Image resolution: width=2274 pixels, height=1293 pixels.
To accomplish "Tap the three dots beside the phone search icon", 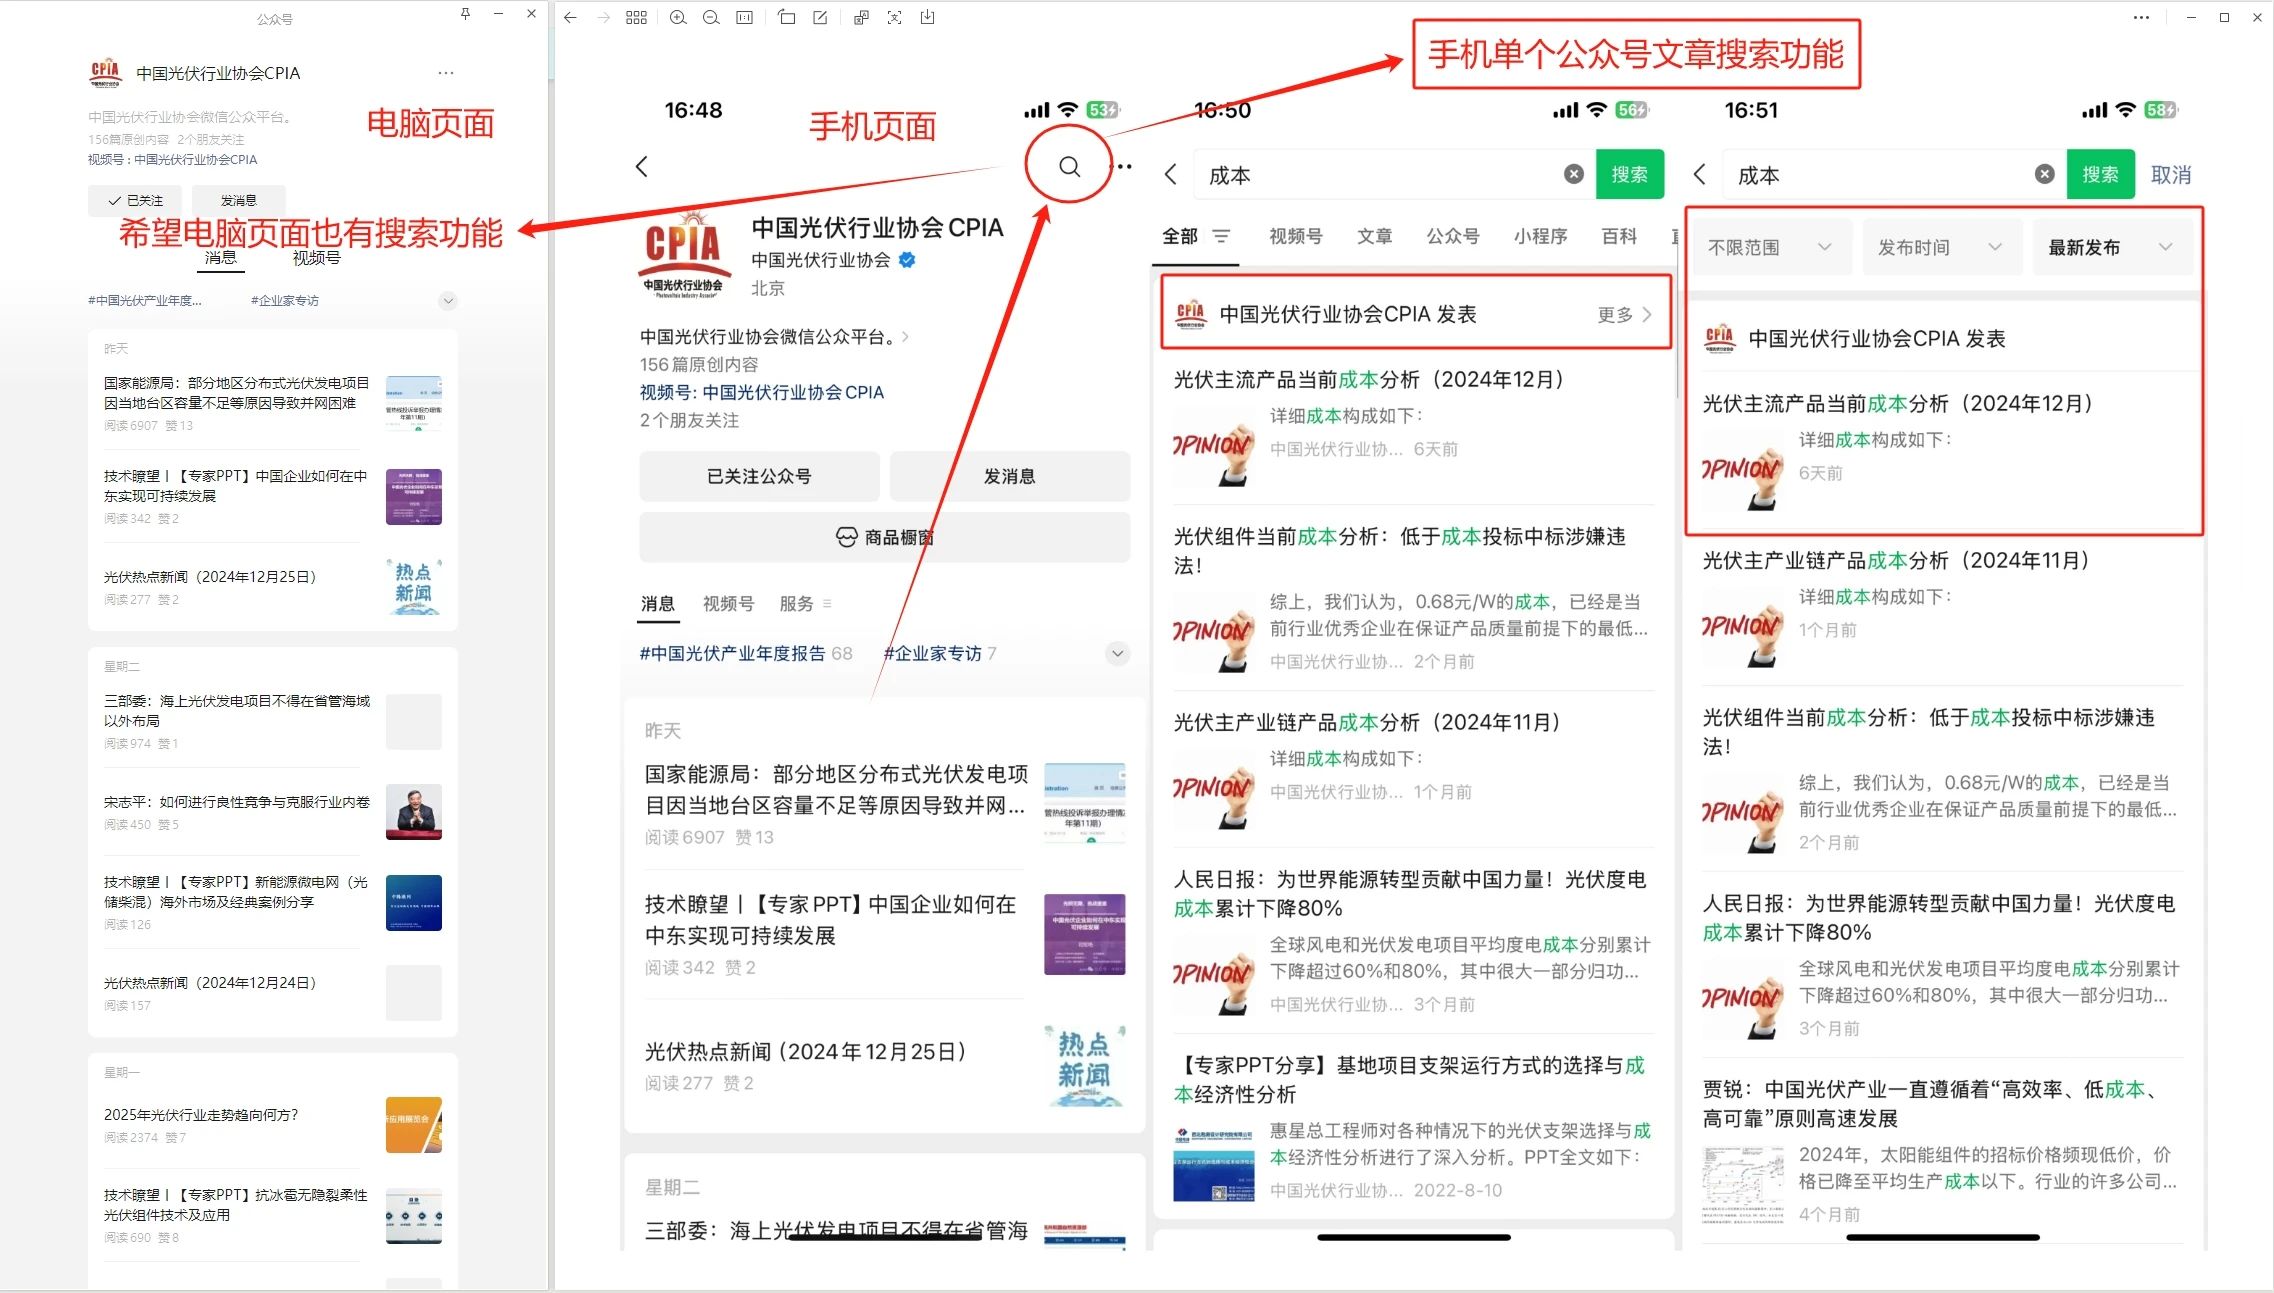I will point(1125,166).
